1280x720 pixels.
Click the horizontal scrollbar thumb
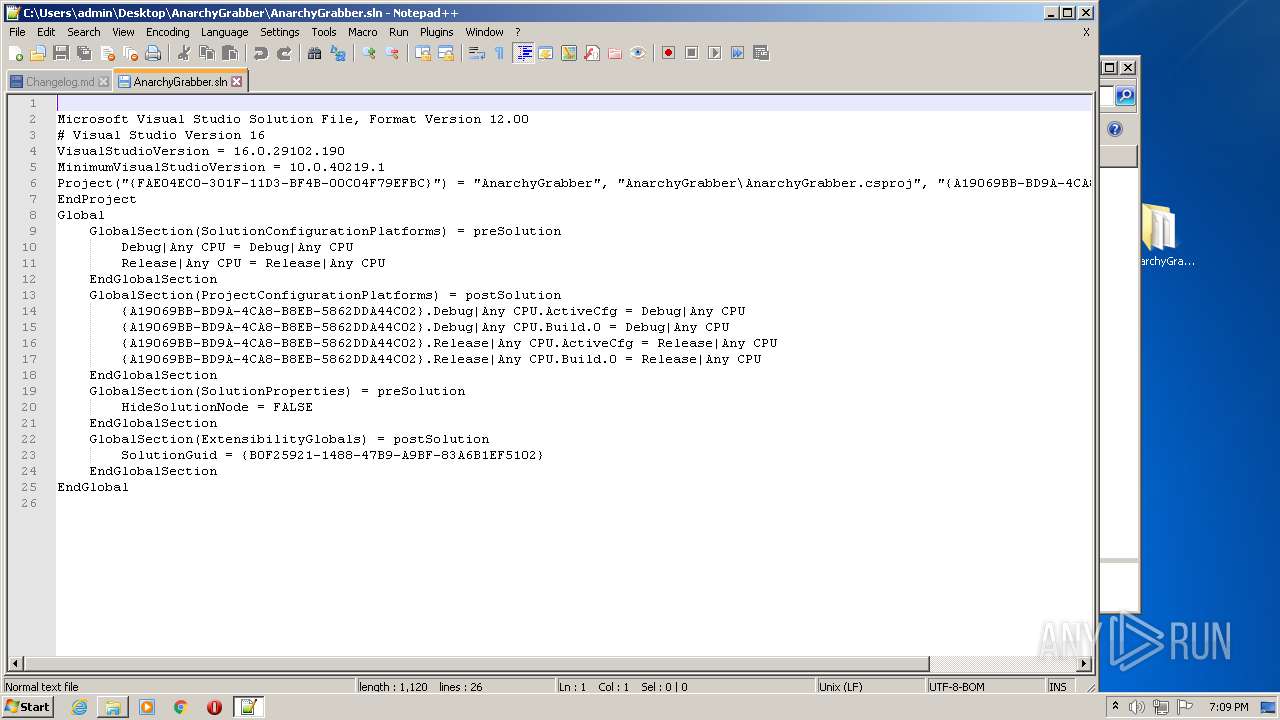click(x=476, y=663)
